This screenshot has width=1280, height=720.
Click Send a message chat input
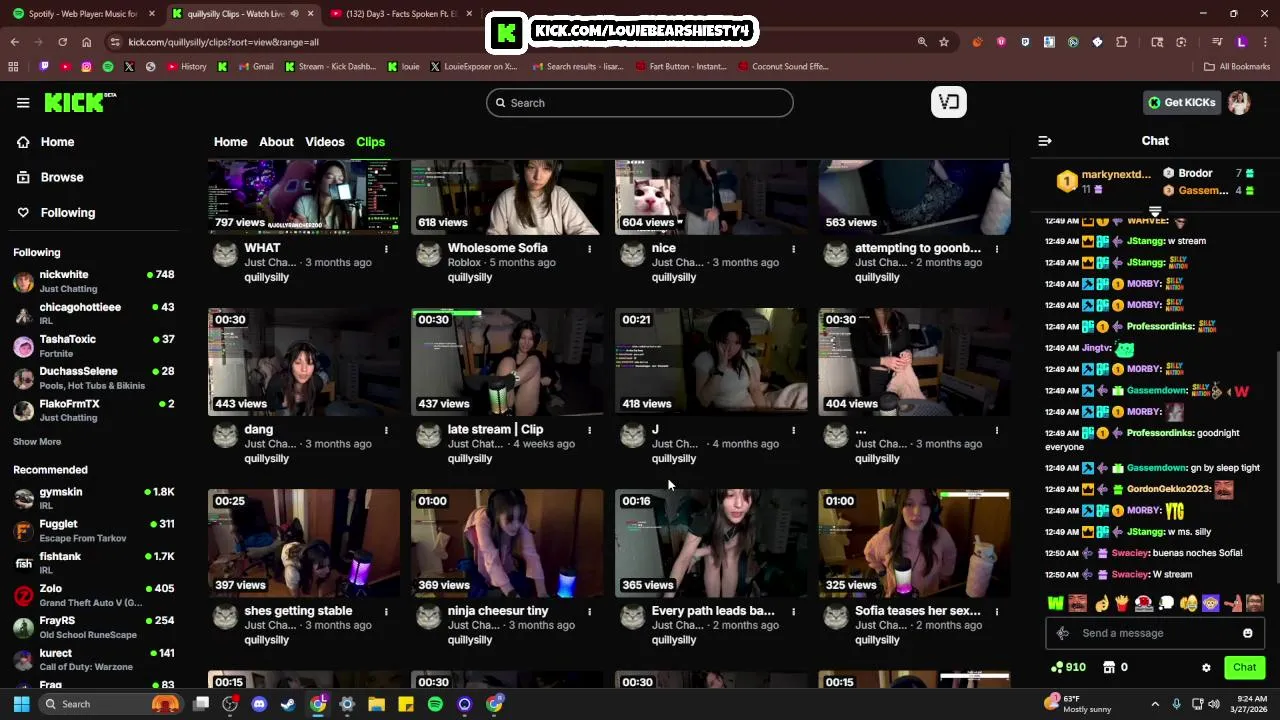(1155, 633)
